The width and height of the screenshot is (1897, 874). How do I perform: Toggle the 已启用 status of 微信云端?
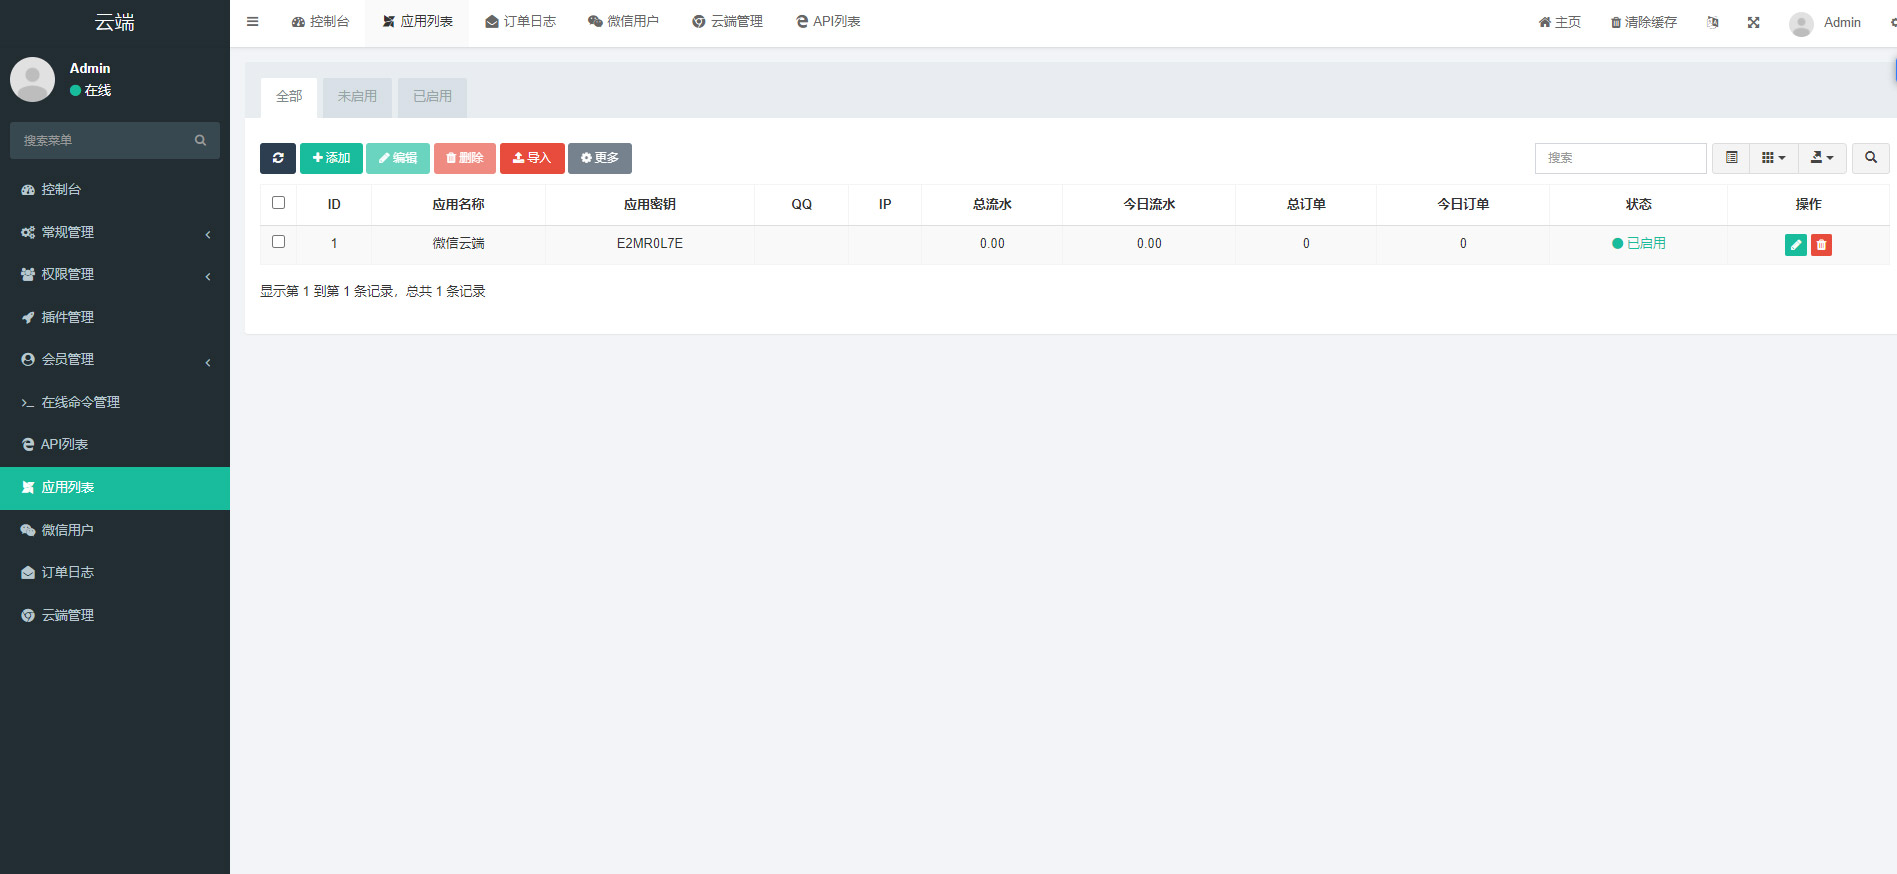[1638, 243]
